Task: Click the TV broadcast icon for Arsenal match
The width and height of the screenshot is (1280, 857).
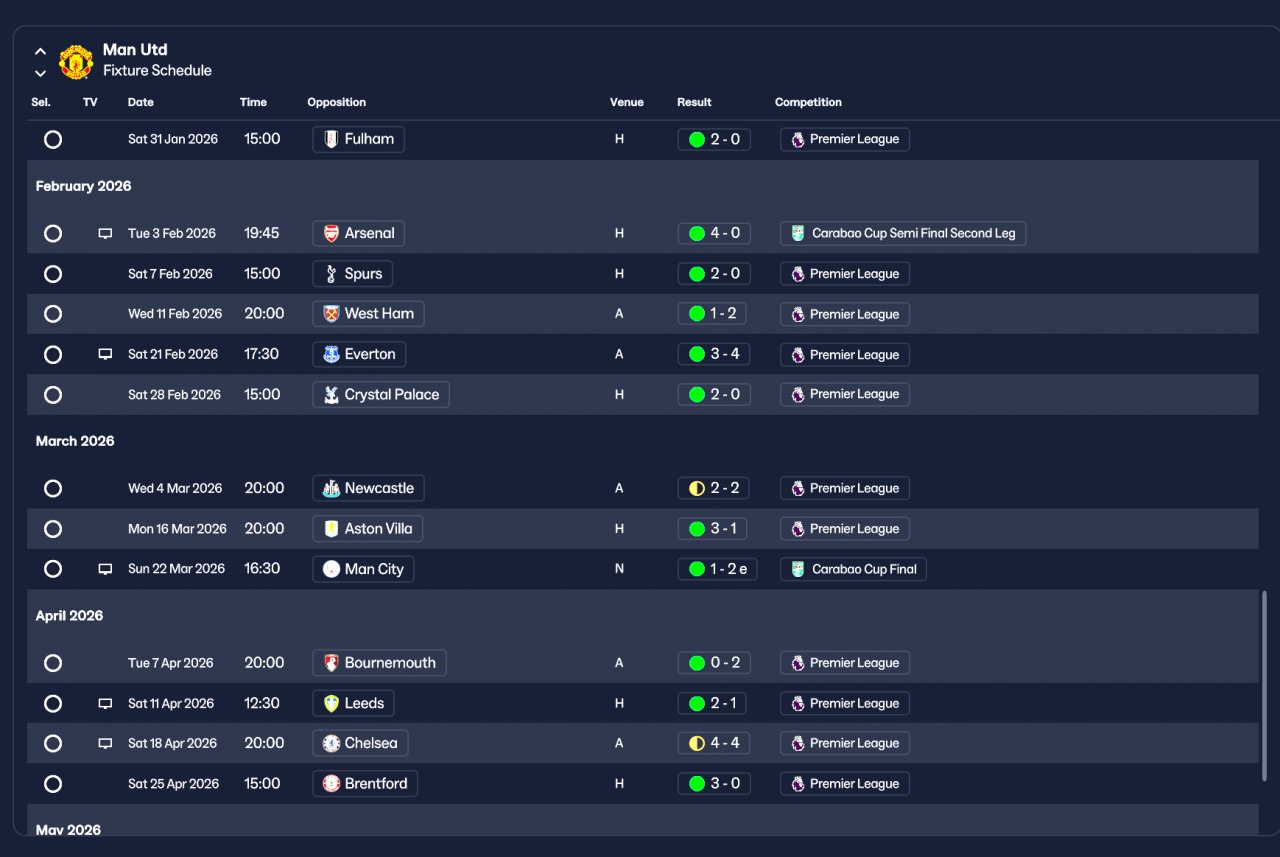Action: click(x=105, y=234)
